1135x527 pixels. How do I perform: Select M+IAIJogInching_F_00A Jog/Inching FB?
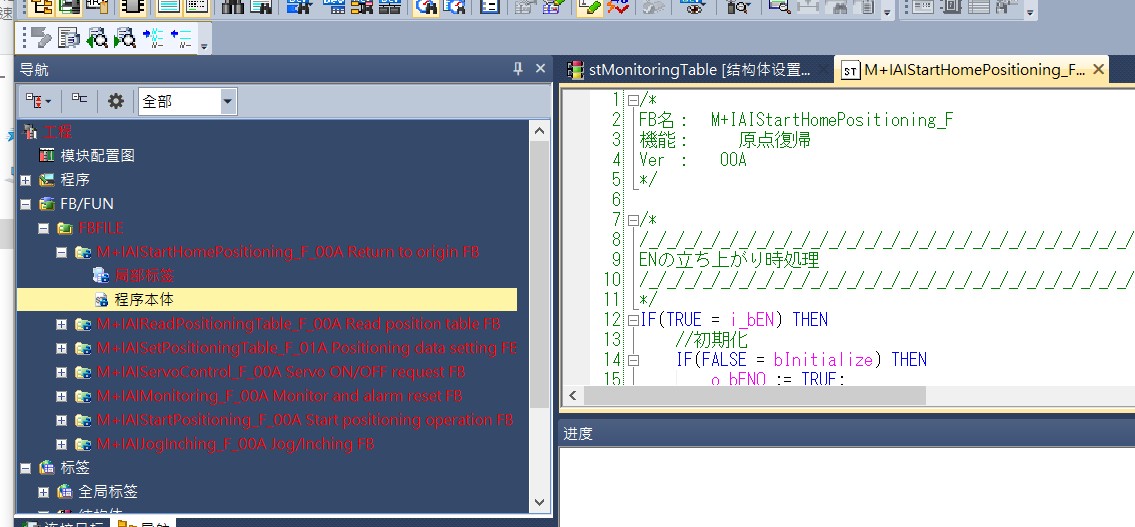(235, 444)
